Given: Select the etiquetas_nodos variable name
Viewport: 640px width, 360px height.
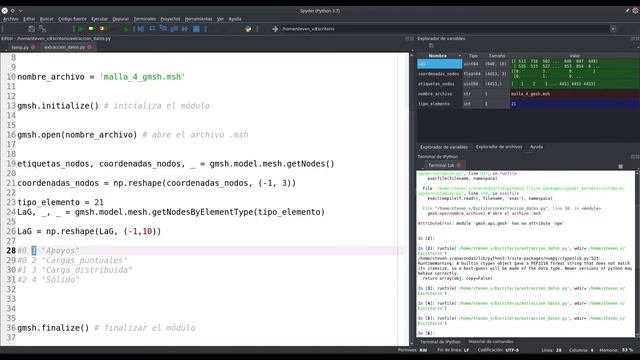Looking at the screenshot, I should pyautogui.click(x=436, y=84).
